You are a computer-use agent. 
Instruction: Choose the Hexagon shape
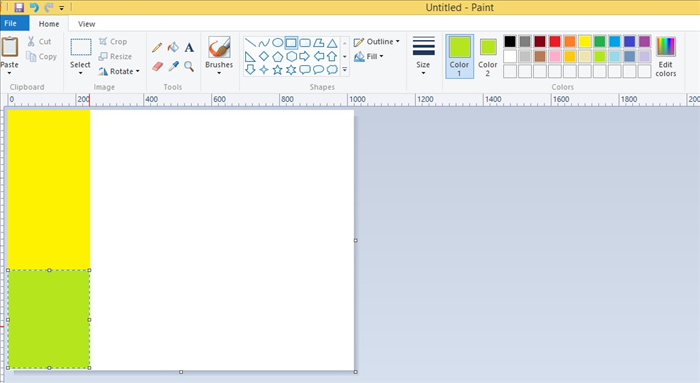[291, 56]
